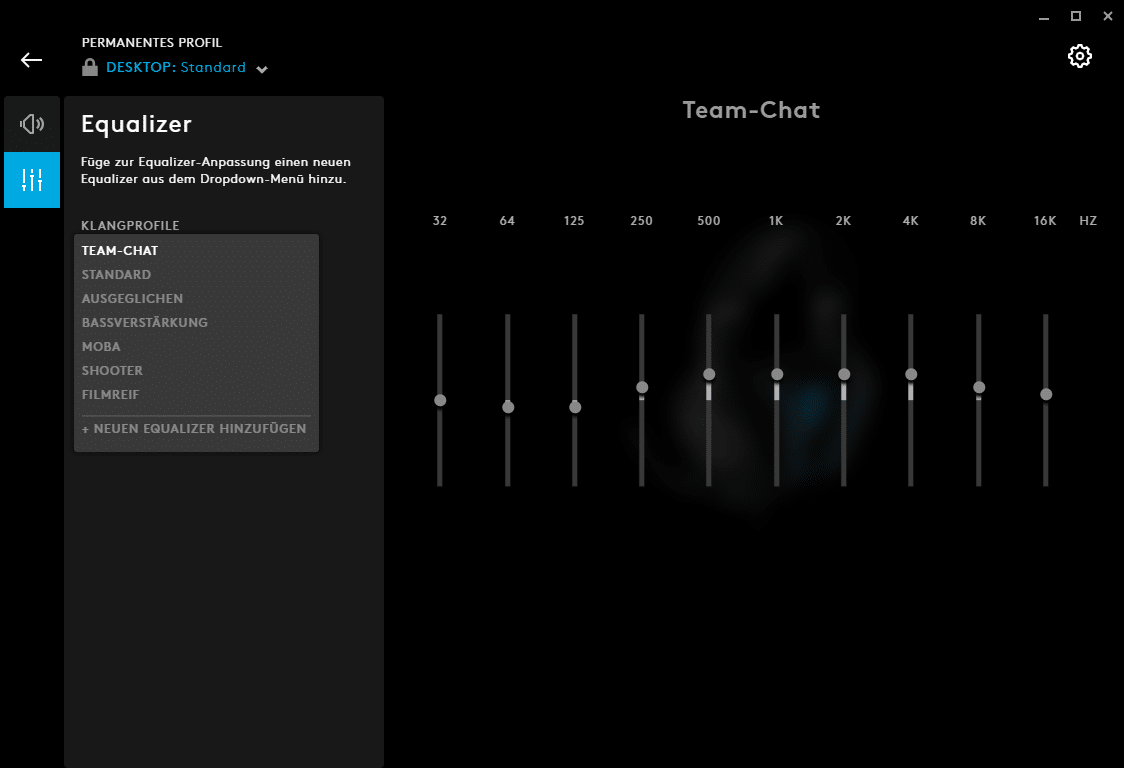The image size is (1124, 768).
Task: Open the acoustics speaker tab icon
Action: (x=32, y=124)
